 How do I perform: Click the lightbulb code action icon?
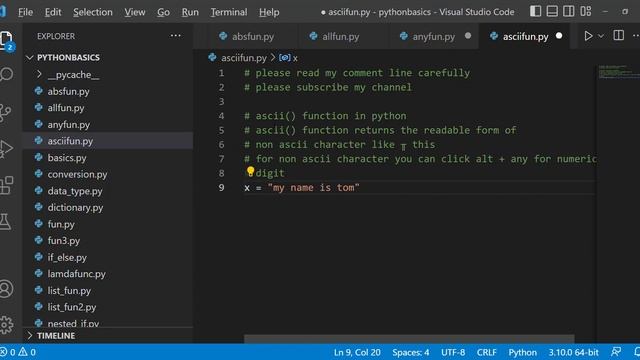coord(250,171)
